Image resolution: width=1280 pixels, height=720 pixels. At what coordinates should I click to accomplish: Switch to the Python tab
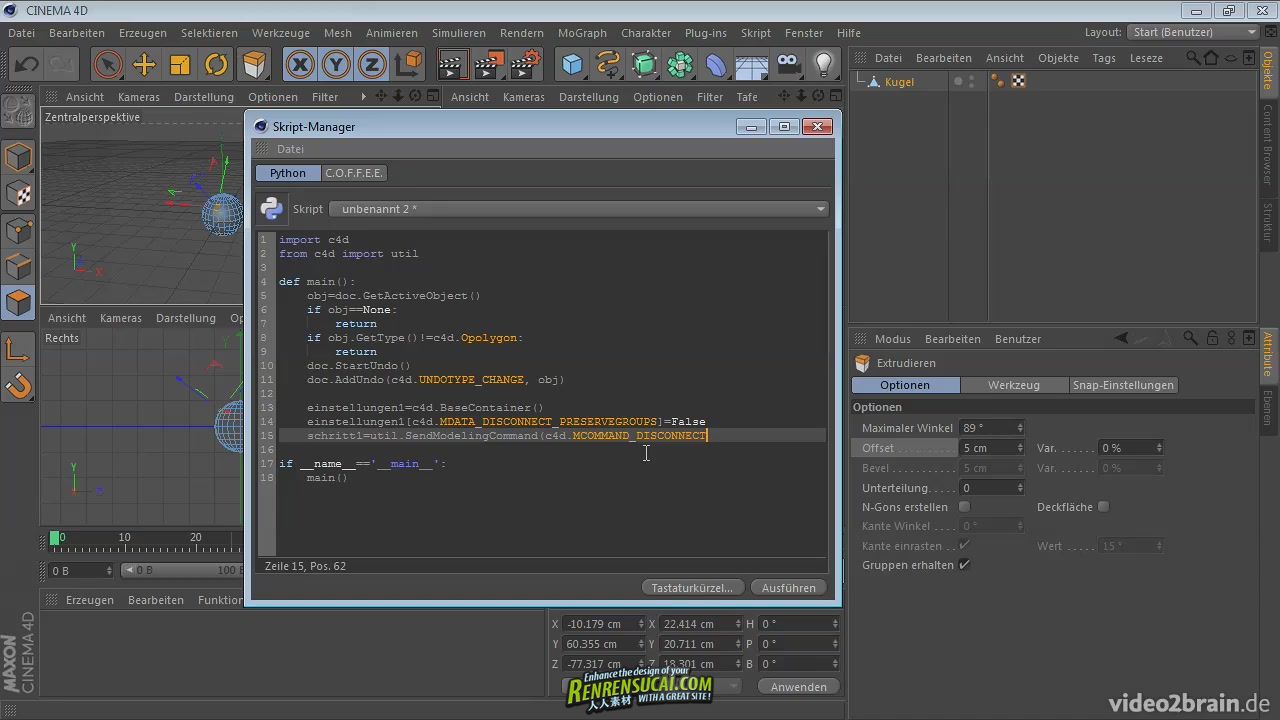tap(288, 173)
